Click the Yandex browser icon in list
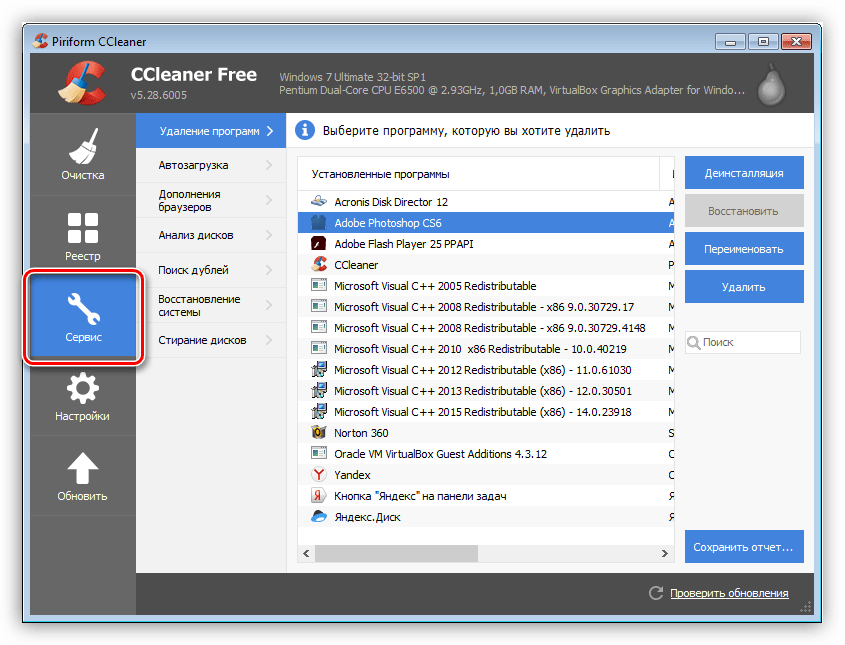 click(x=319, y=475)
